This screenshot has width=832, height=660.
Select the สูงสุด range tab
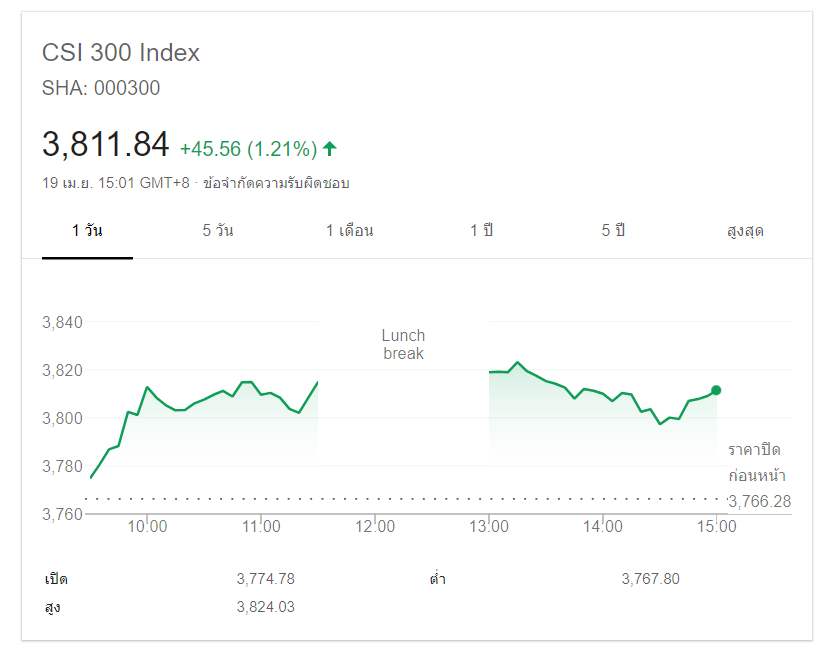click(745, 231)
